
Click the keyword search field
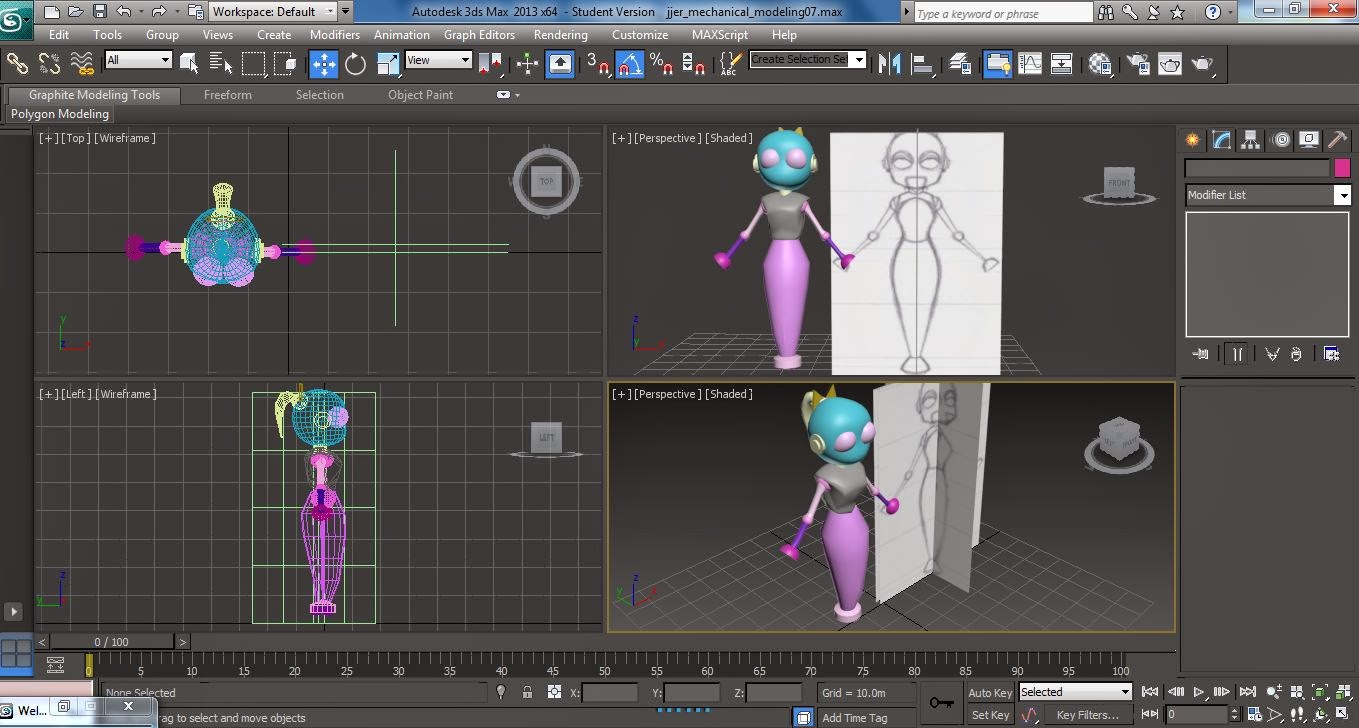[1003, 13]
